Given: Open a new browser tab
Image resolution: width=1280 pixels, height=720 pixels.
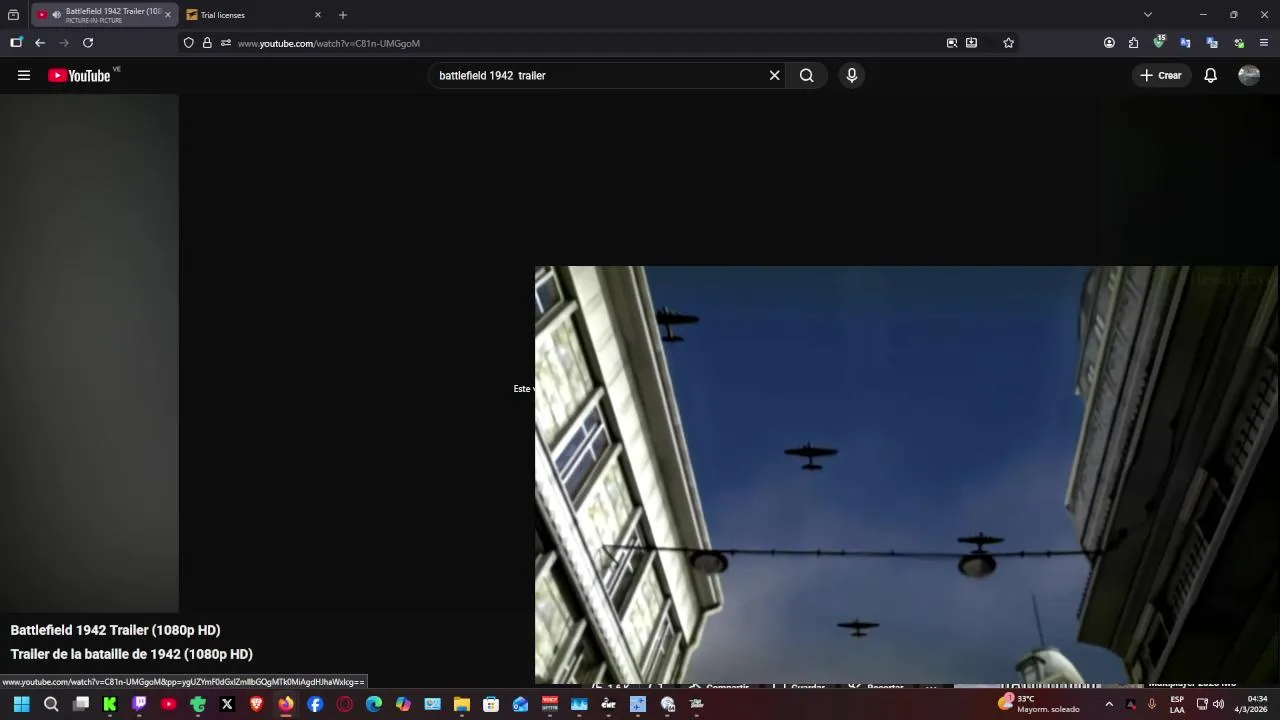Looking at the screenshot, I should [x=343, y=15].
